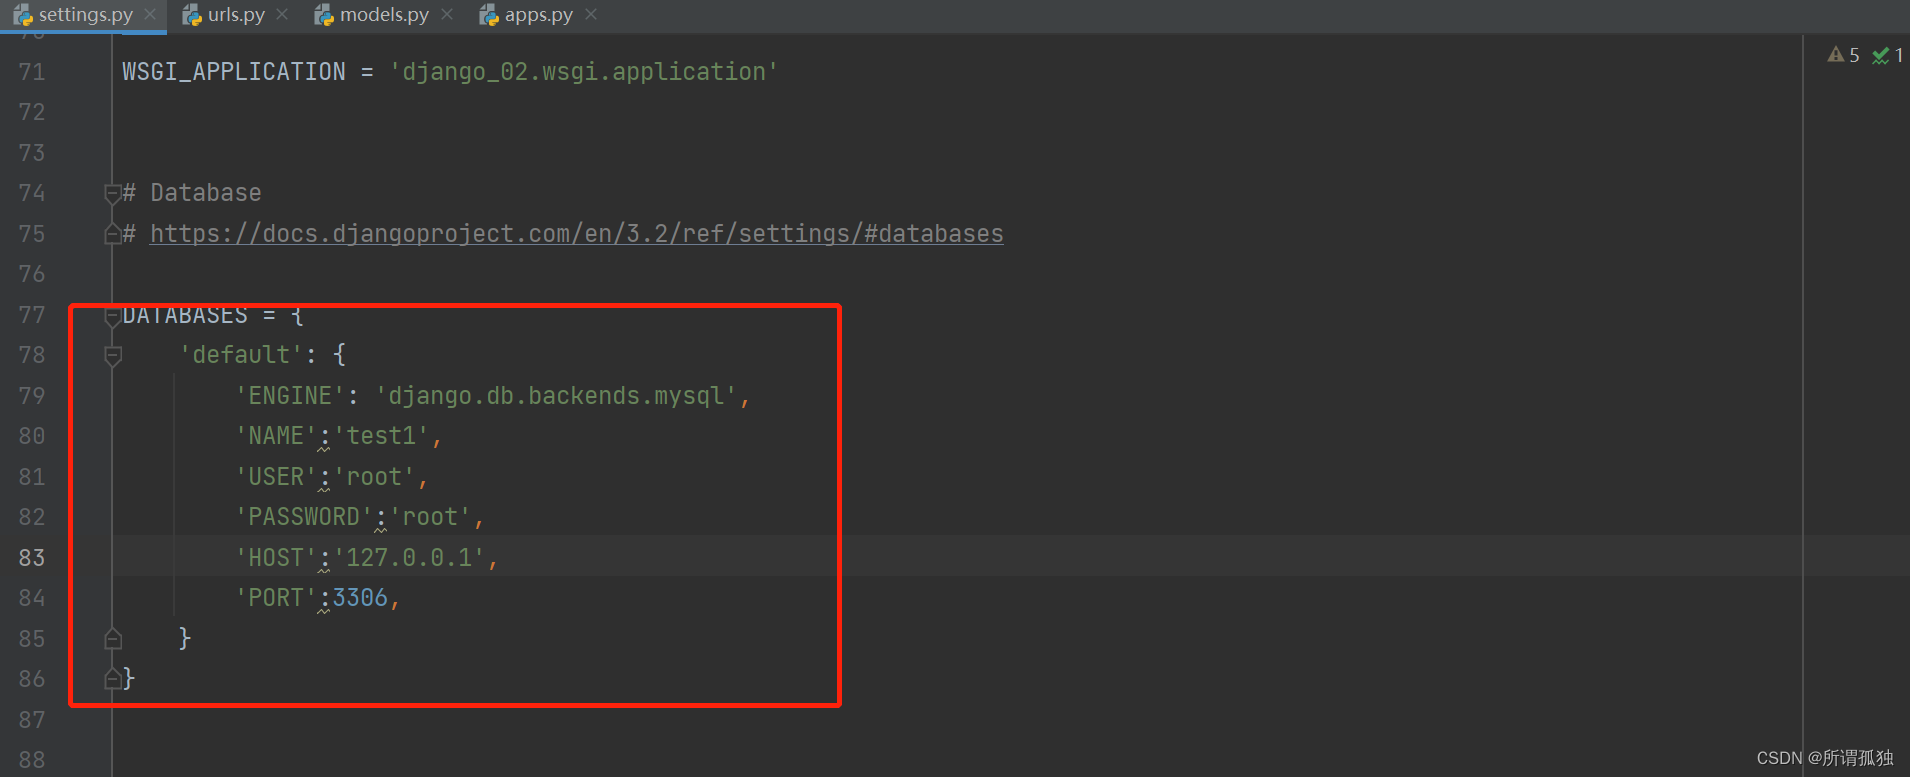Click the Python file icon on settings.py tab
This screenshot has width=1910, height=777.
[23, 15]
